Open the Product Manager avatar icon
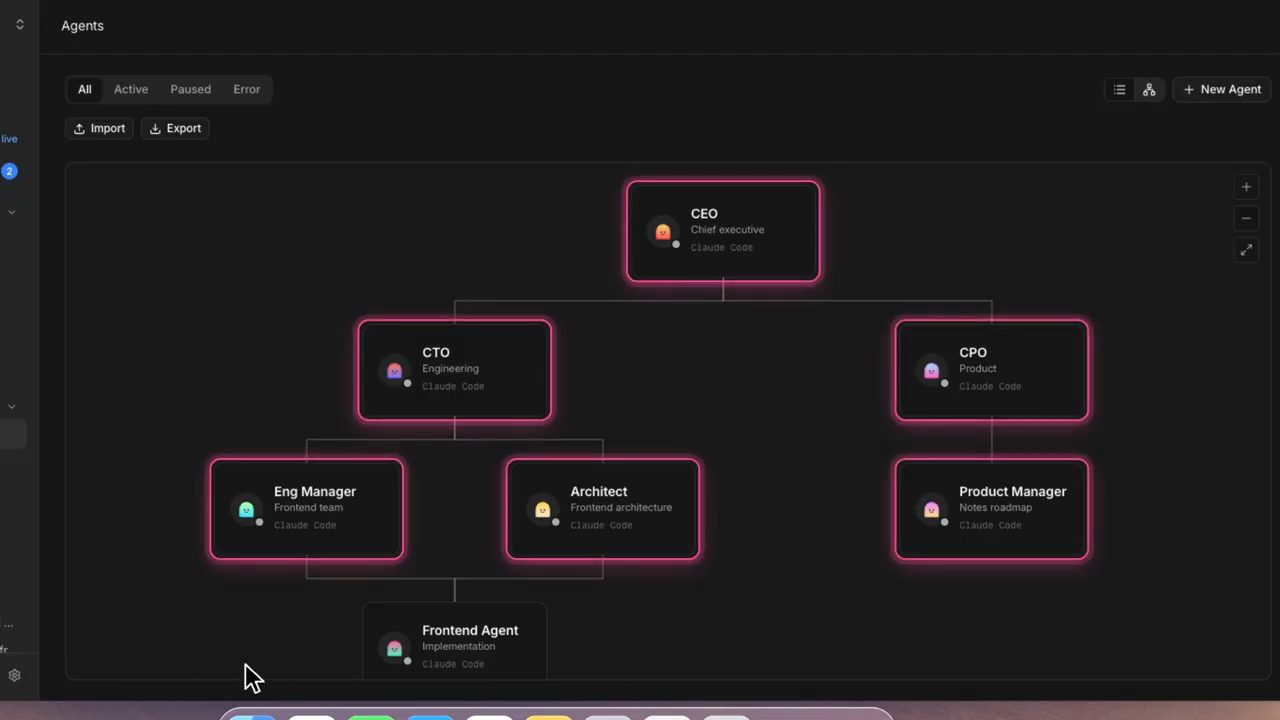Image resolution: width=1280 pixels, height=720 pixels. [931, 510]
